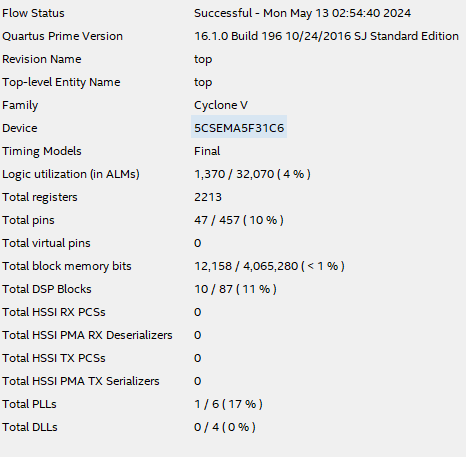Click the Total HSSI RX PCSs label
466x457 pixels.
[54, 312]
